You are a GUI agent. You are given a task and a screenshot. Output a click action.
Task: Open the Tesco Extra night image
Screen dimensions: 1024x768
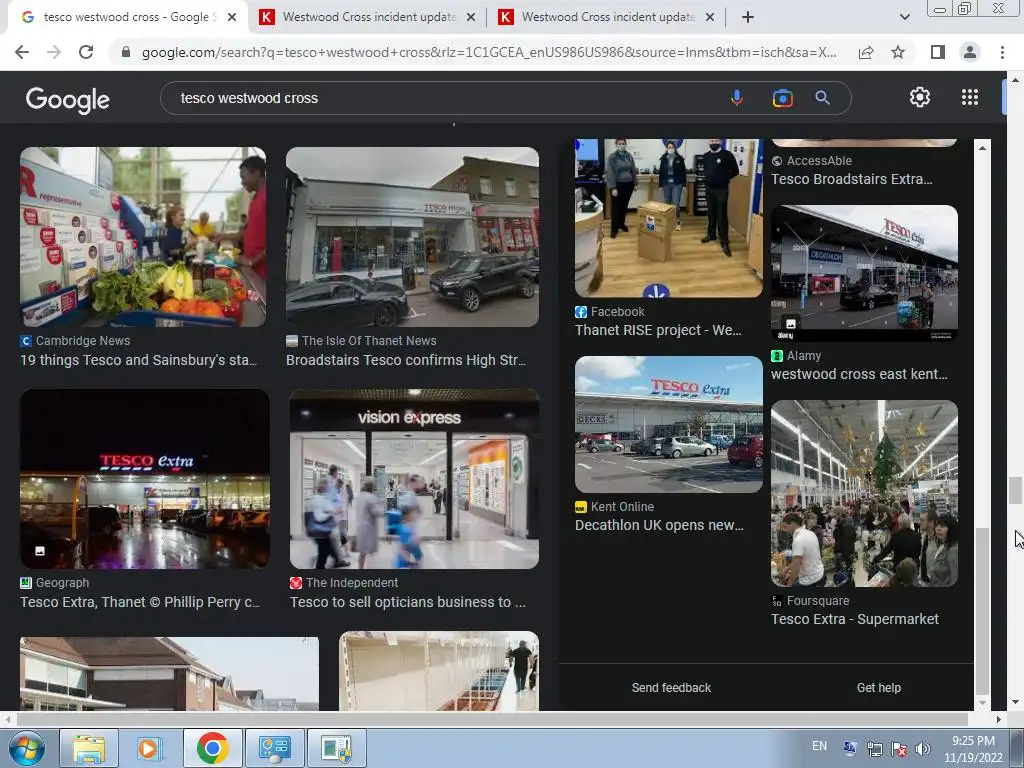145,479
